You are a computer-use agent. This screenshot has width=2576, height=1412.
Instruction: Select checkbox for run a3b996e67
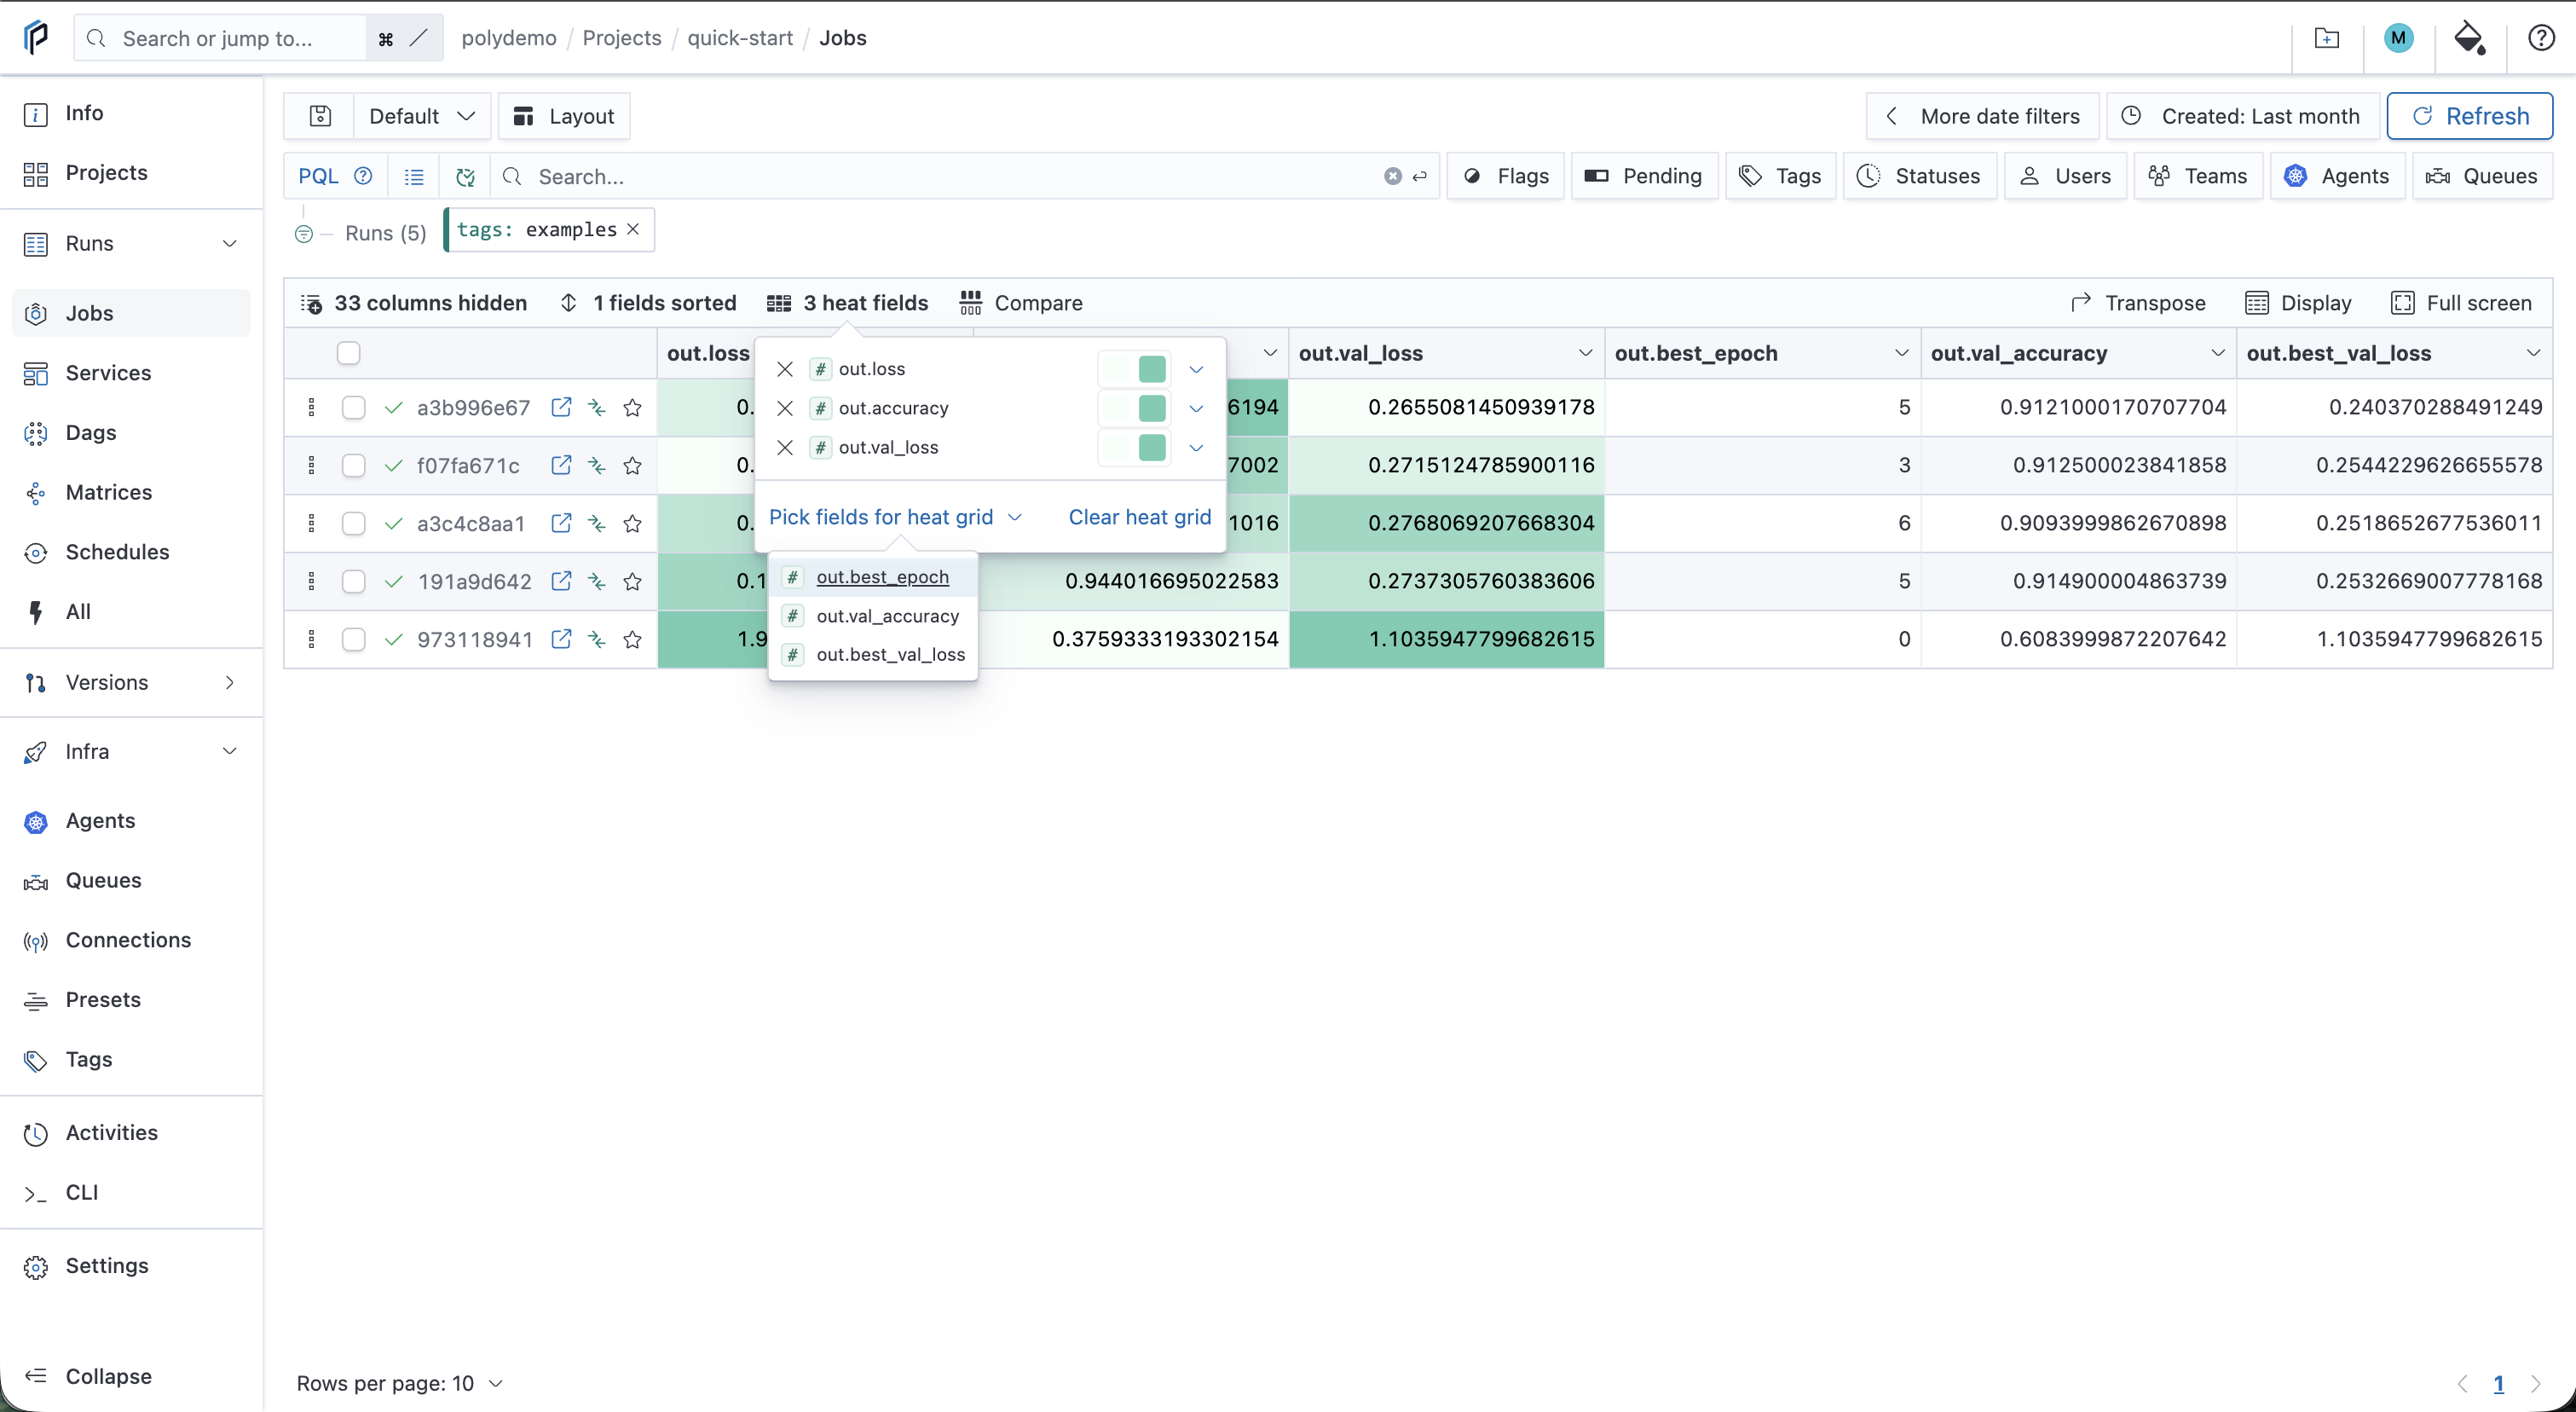point(353,407)
